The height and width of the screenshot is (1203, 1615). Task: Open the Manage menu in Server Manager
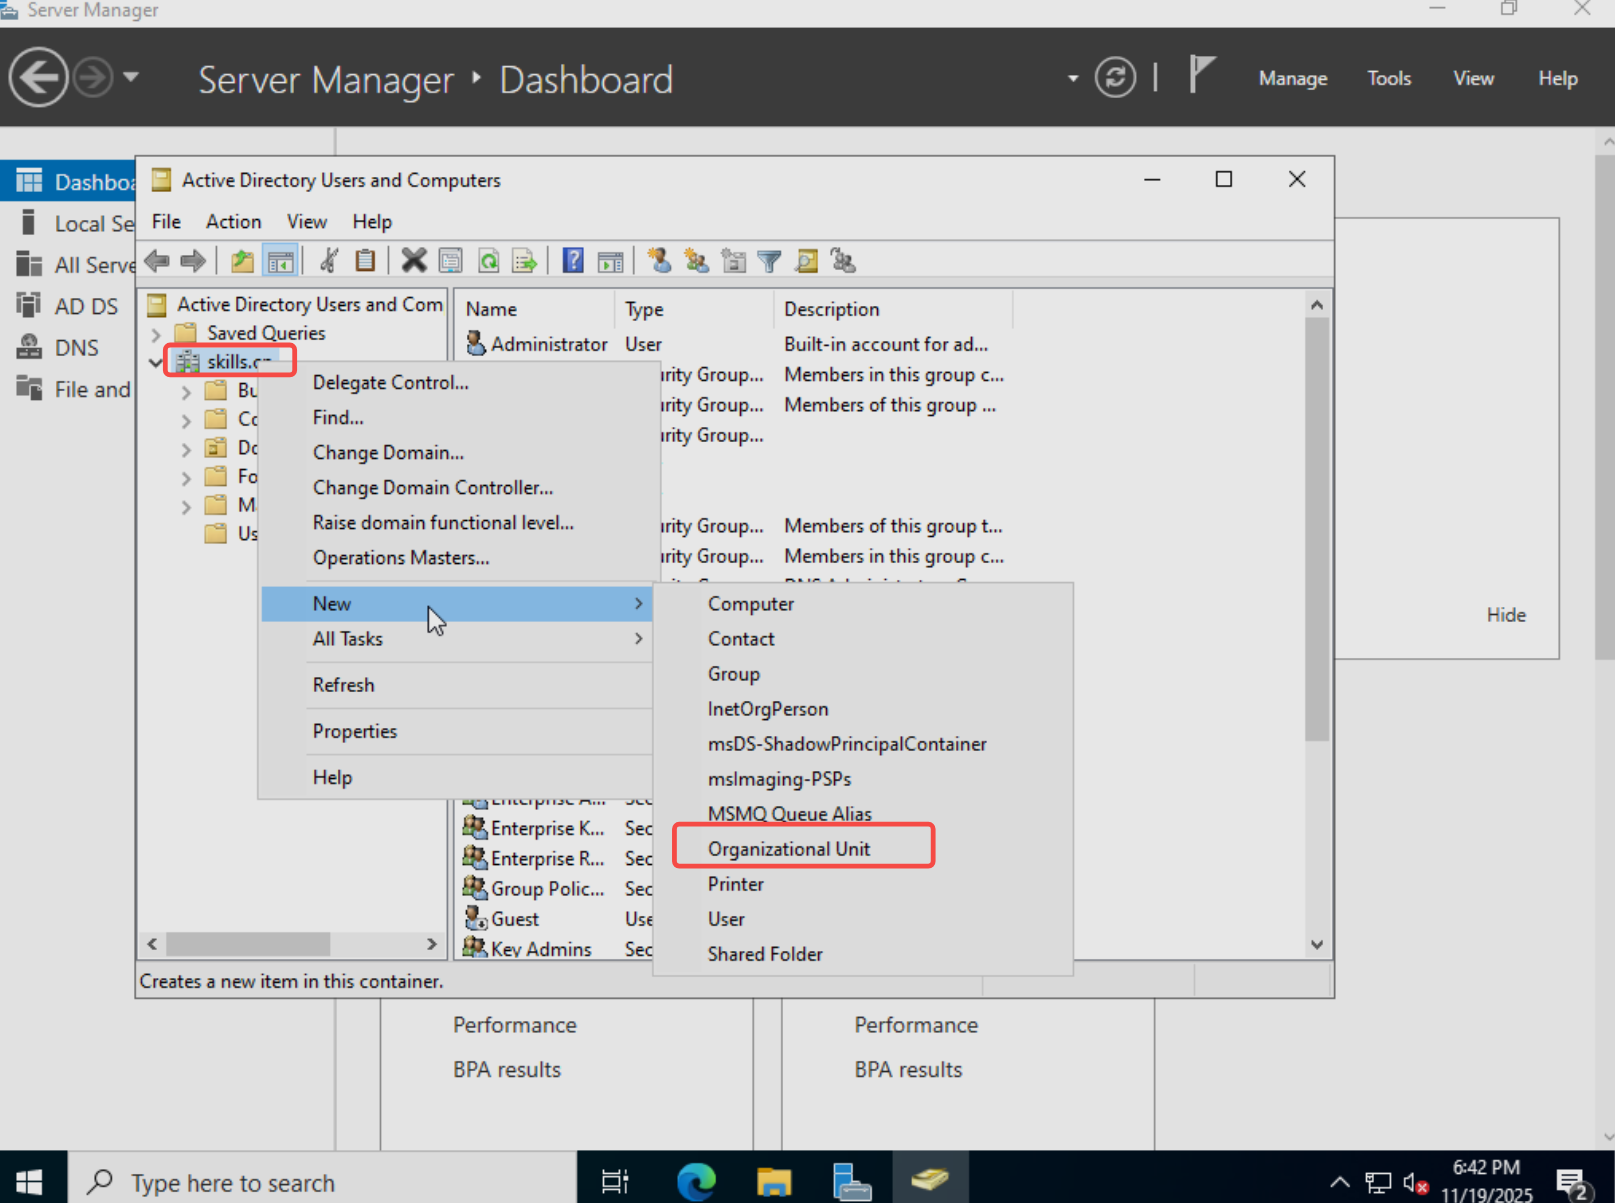point(1293,78)
